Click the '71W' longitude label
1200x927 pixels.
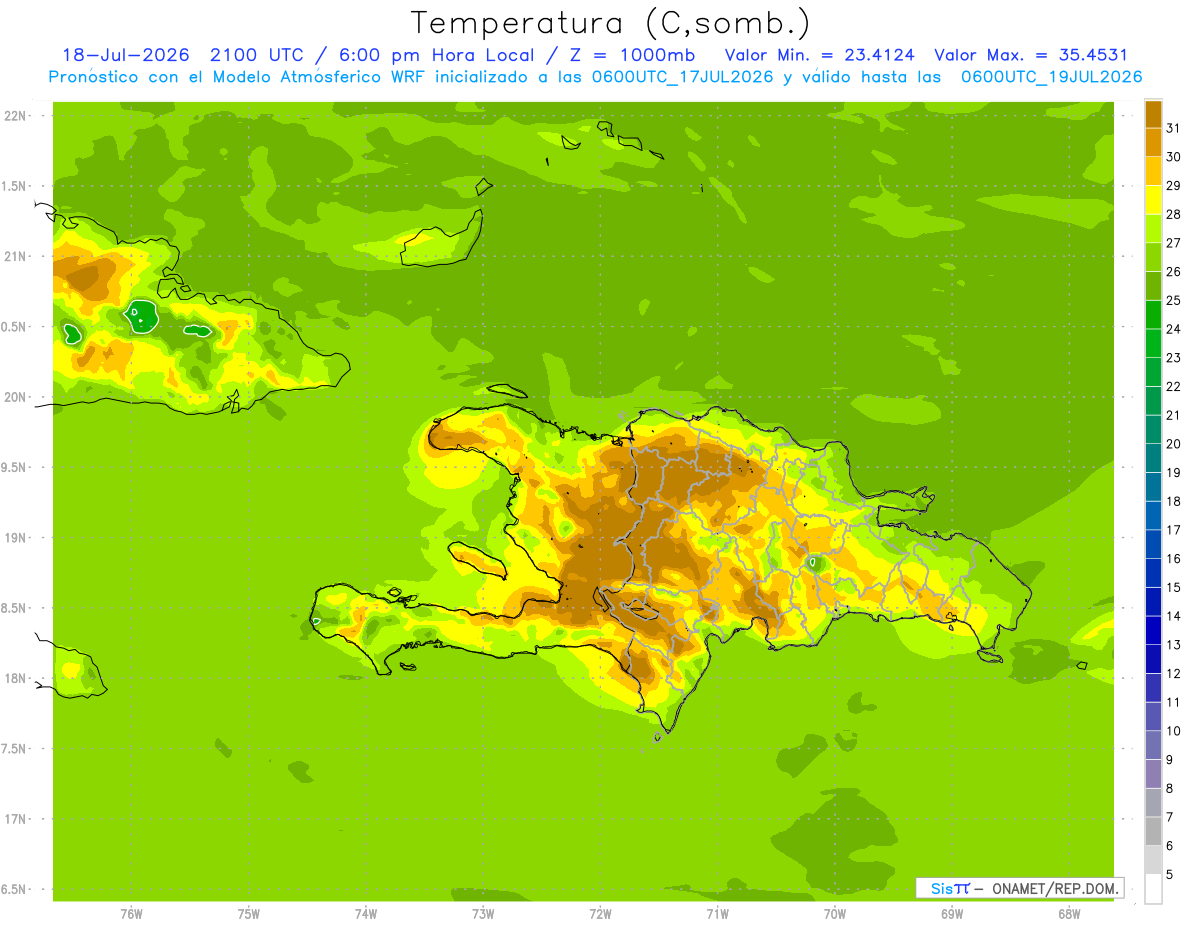tap(717, 914)
